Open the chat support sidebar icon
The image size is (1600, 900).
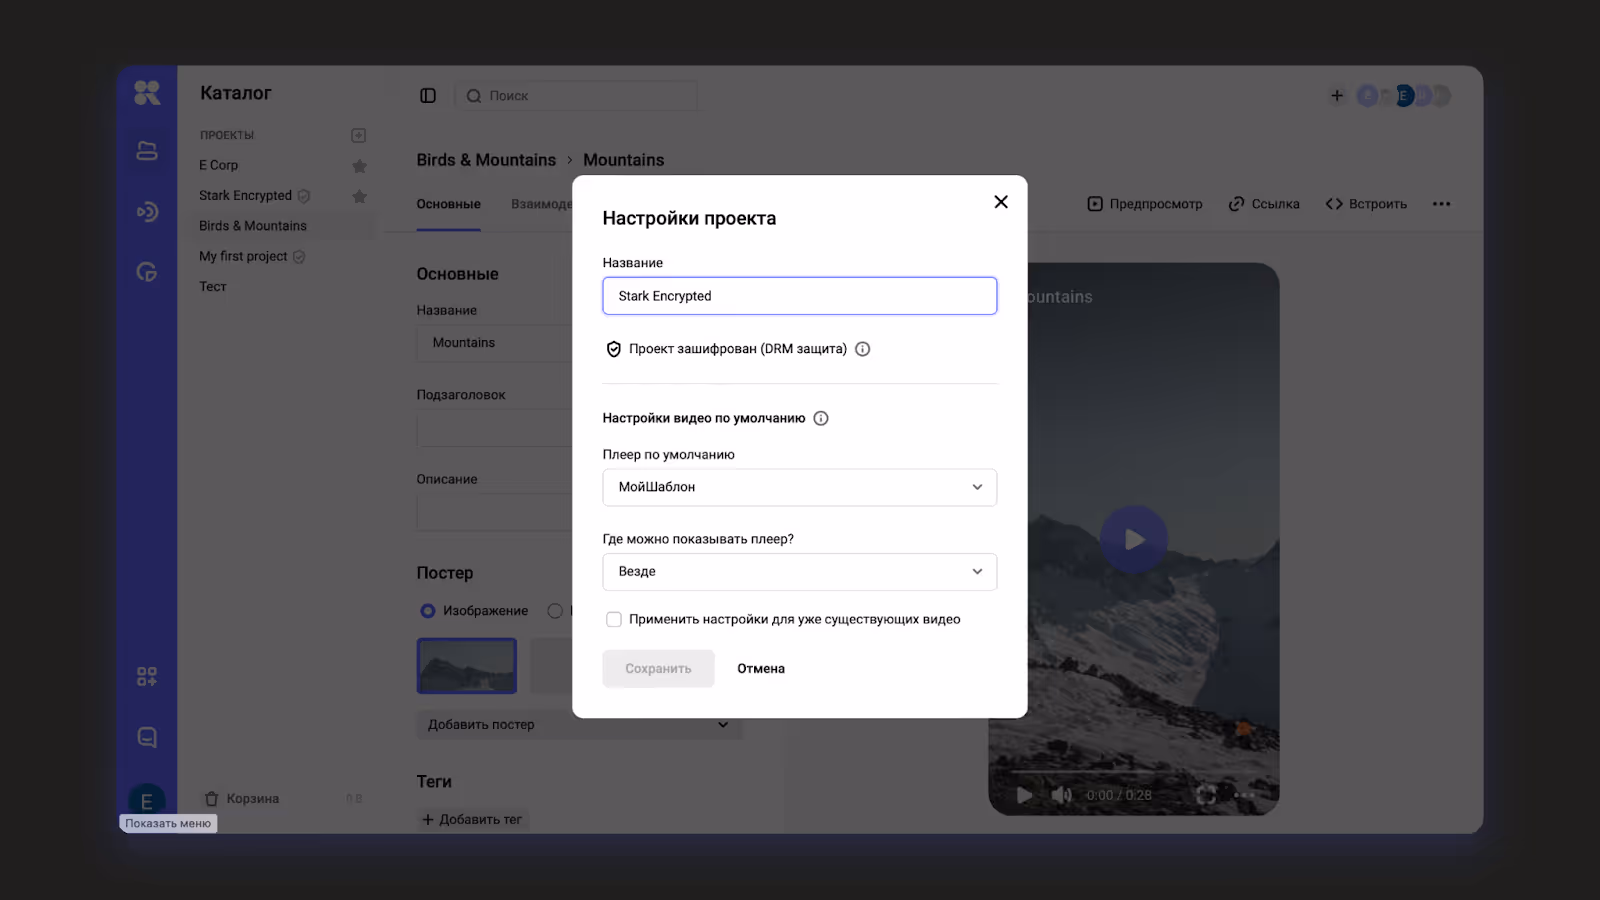pos(147,737)
